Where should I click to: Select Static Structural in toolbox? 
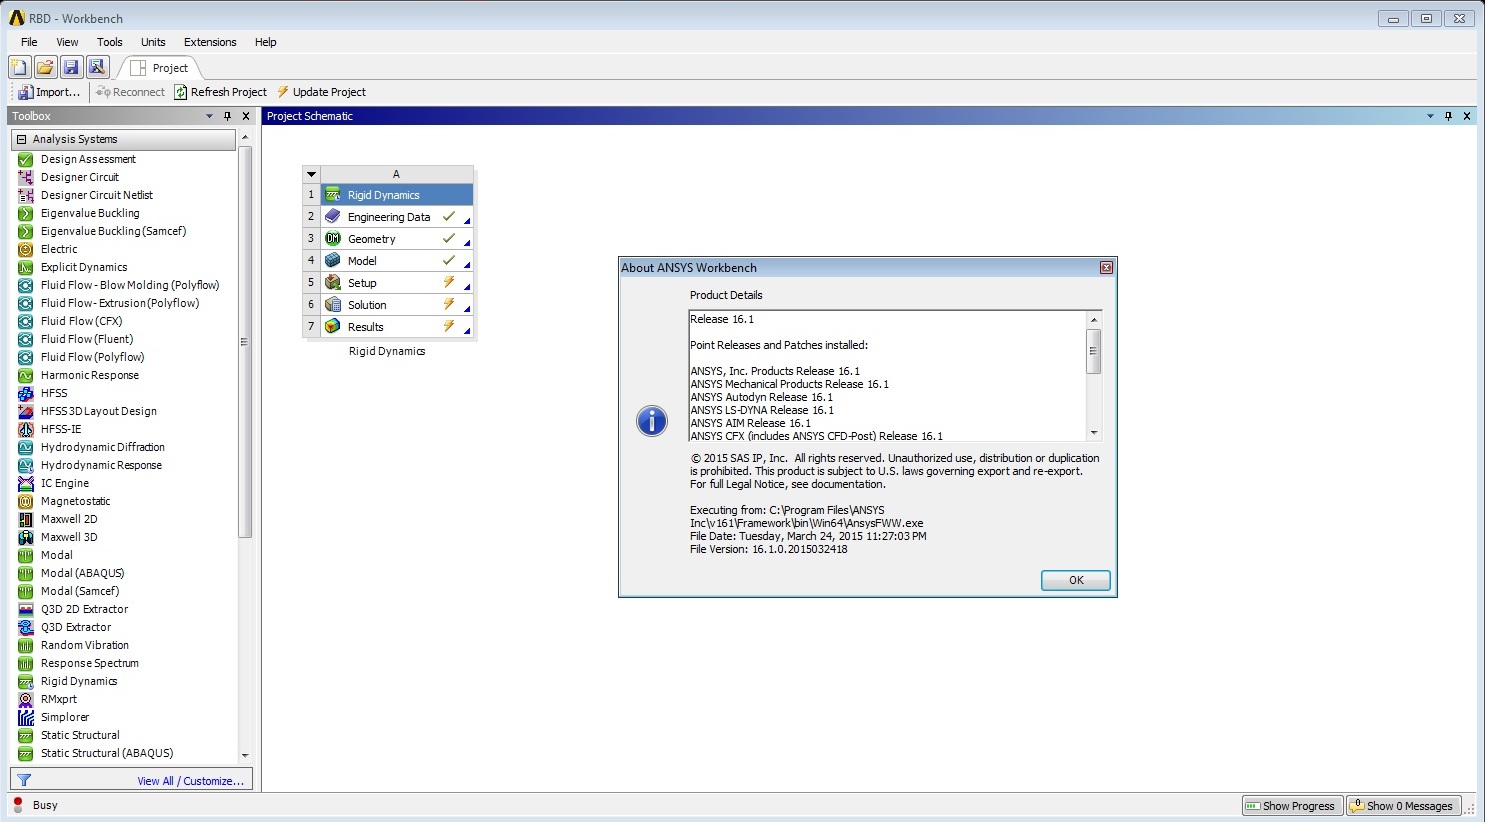(80, 735)
